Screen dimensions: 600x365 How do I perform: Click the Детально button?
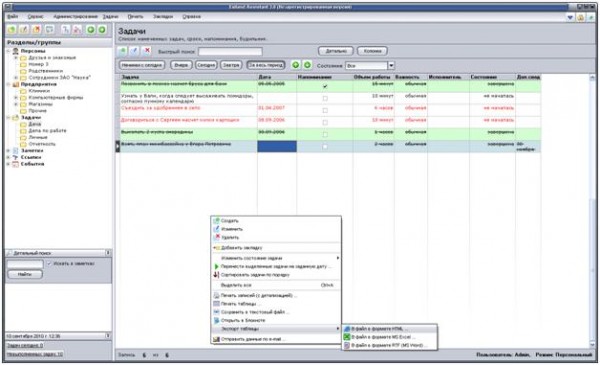(336, 51)
